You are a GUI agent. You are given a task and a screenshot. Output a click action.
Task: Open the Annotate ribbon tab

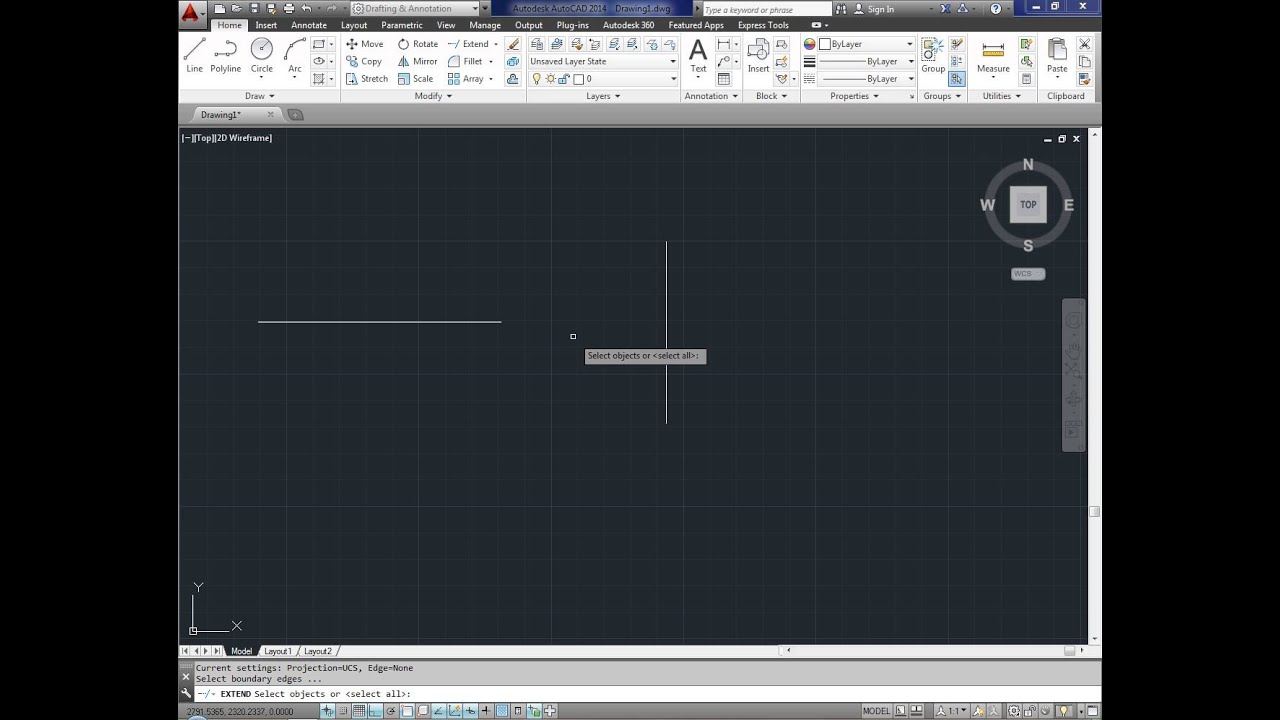click(x=309, y=25)
